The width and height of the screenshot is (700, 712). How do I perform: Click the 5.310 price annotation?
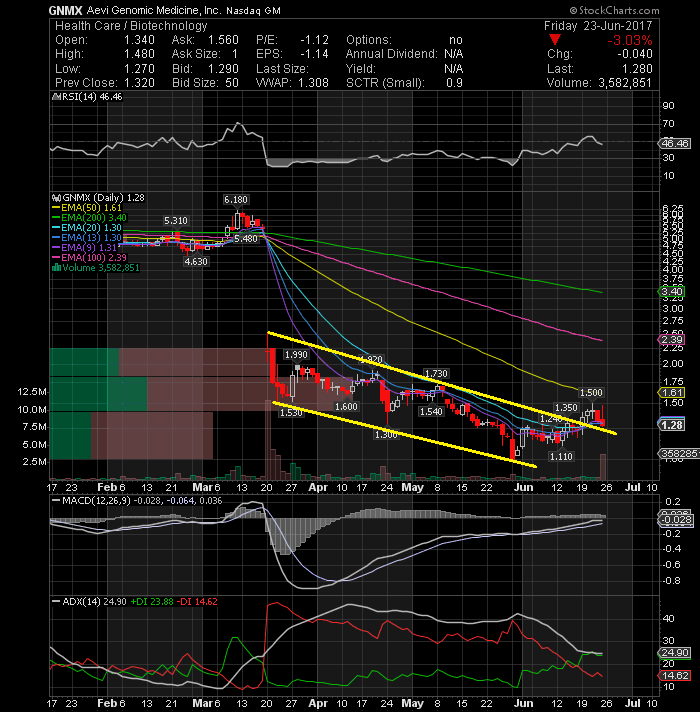coord(175,220)
